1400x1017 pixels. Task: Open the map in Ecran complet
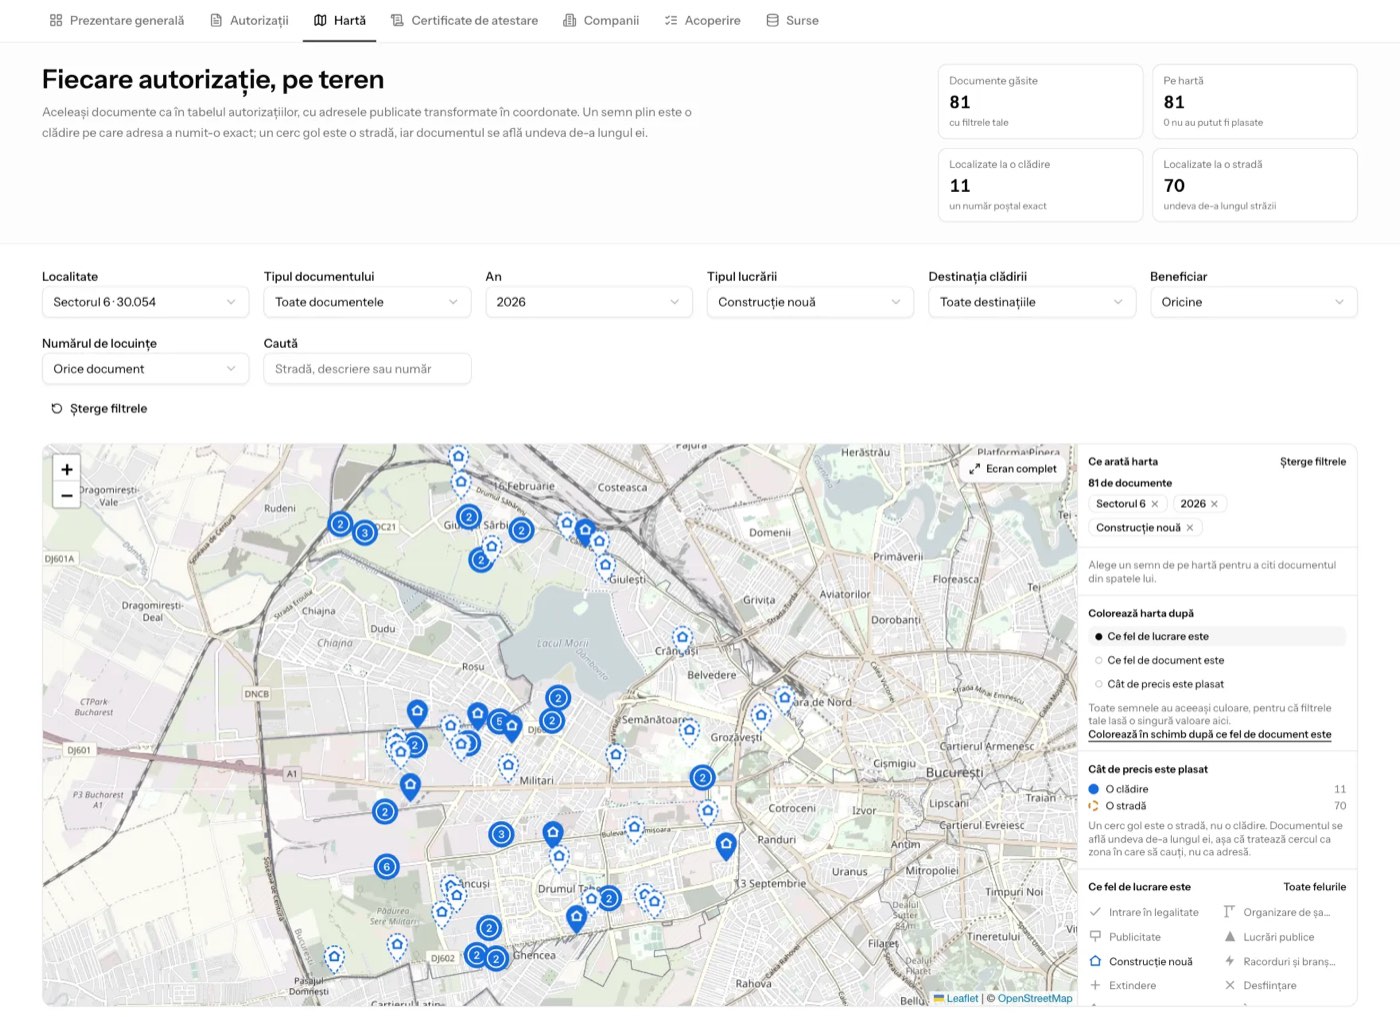point(1012,468)
